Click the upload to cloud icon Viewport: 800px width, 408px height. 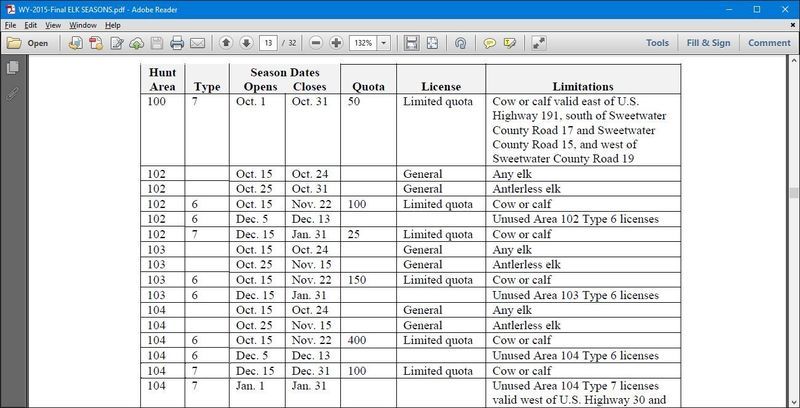[x=136, y=43]
